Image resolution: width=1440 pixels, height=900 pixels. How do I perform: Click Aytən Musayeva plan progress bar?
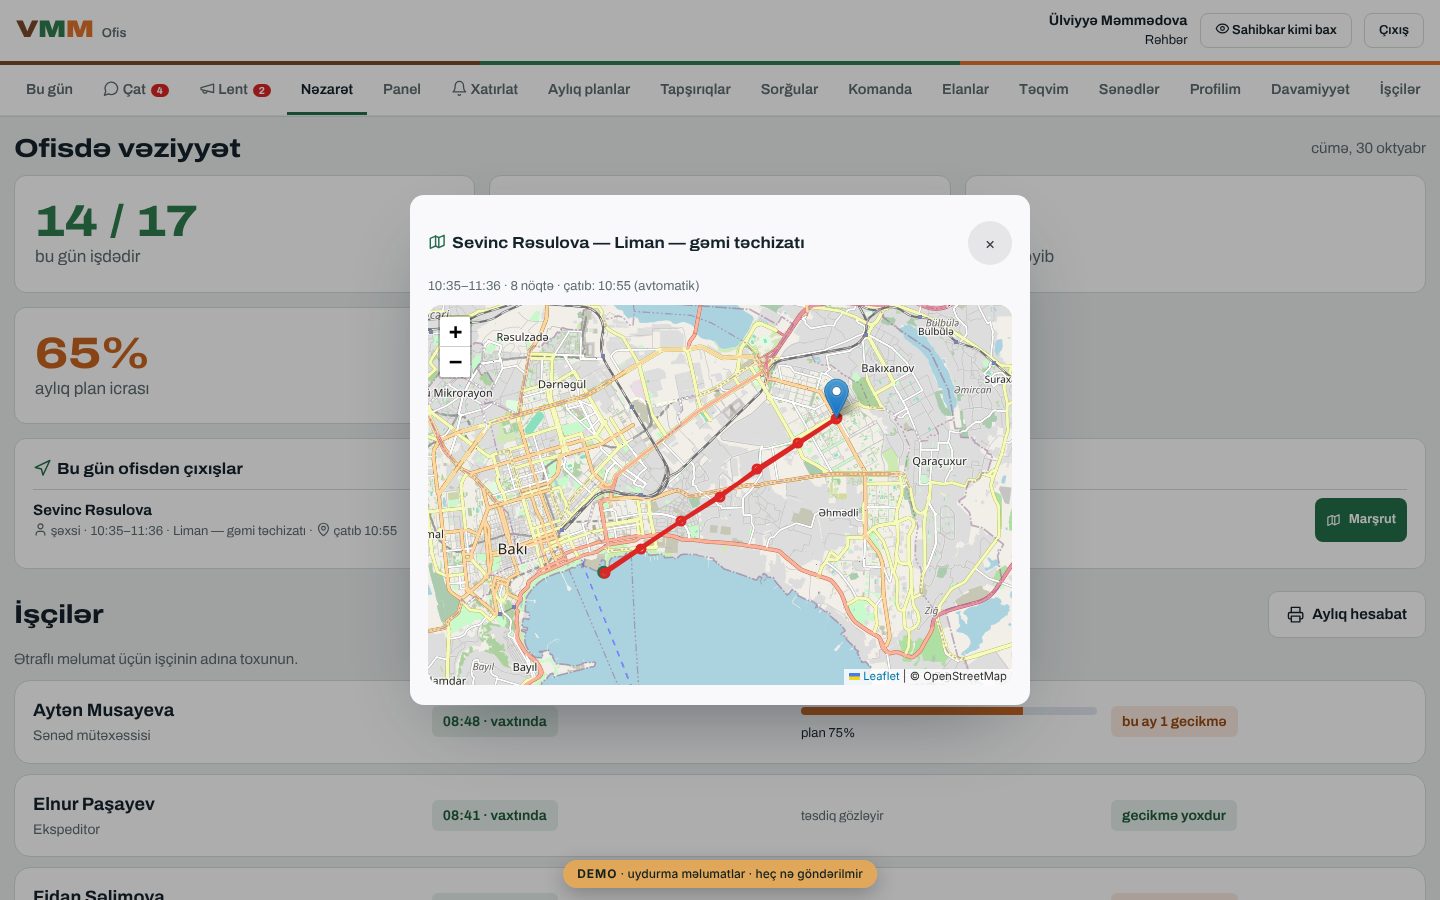pos(949,711)
